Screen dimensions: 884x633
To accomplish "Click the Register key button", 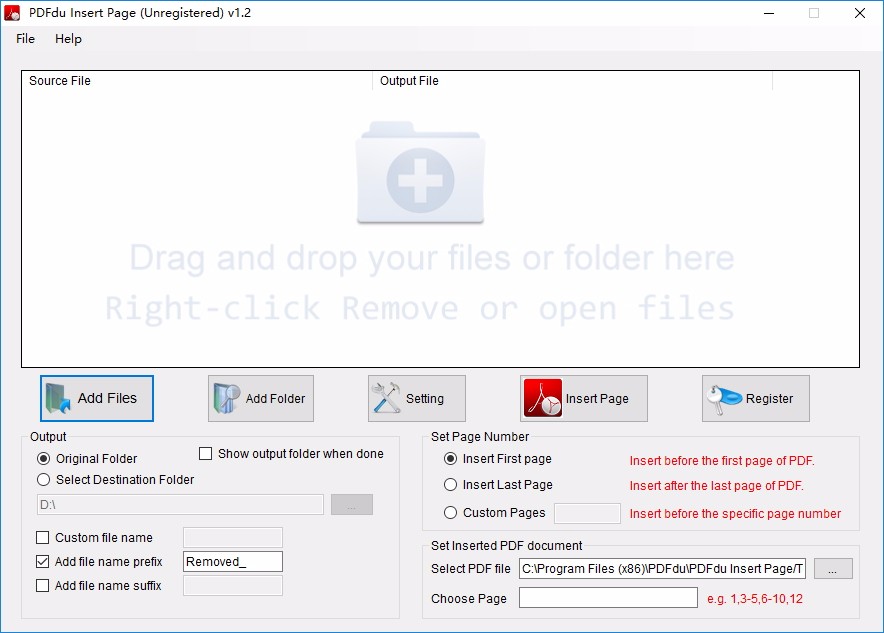I will [x=755, y=399].
